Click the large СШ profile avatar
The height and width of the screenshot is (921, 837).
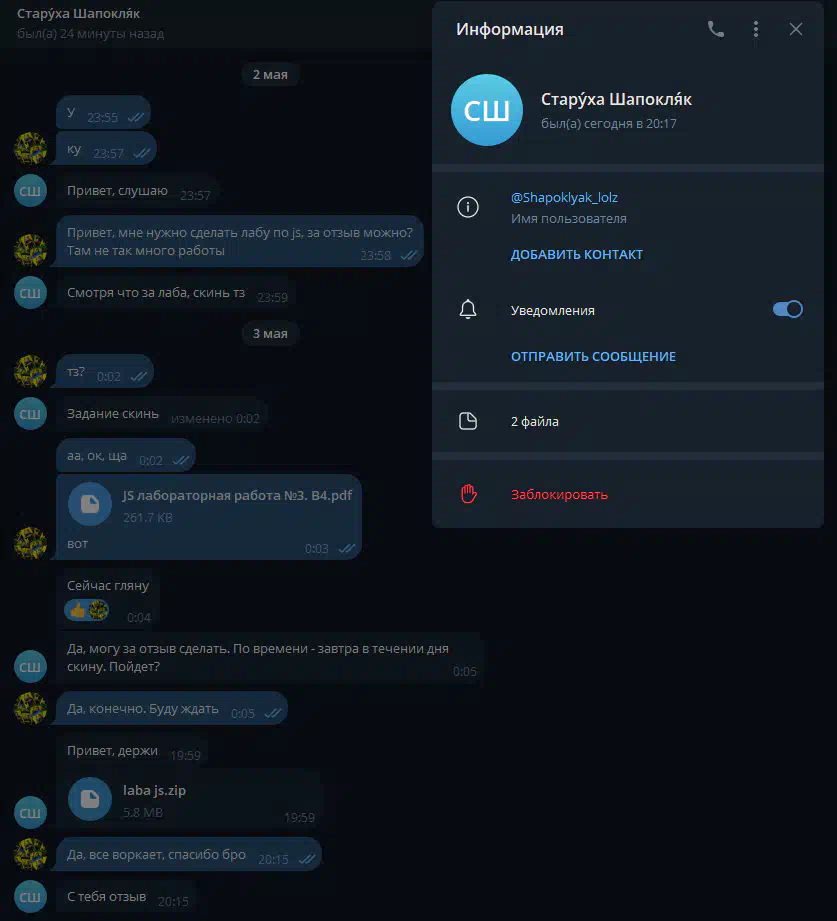[x=487, y=110]
